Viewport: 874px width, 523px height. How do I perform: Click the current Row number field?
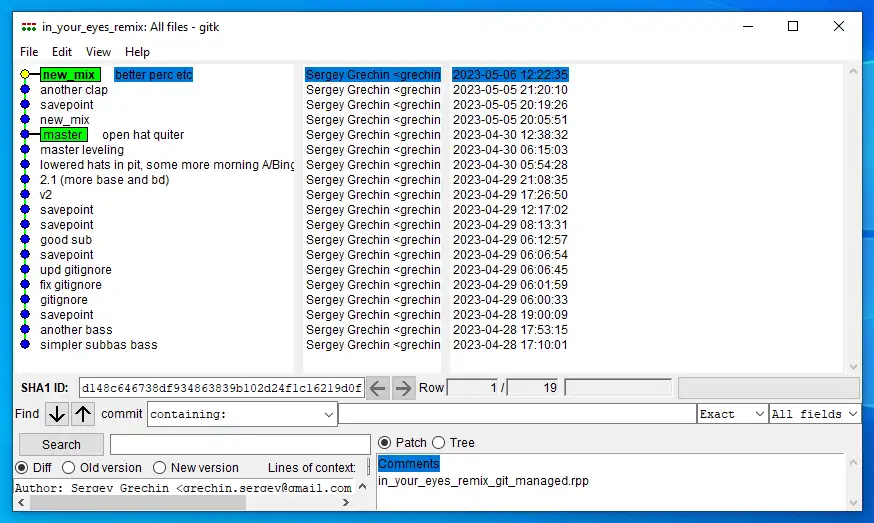473,388
